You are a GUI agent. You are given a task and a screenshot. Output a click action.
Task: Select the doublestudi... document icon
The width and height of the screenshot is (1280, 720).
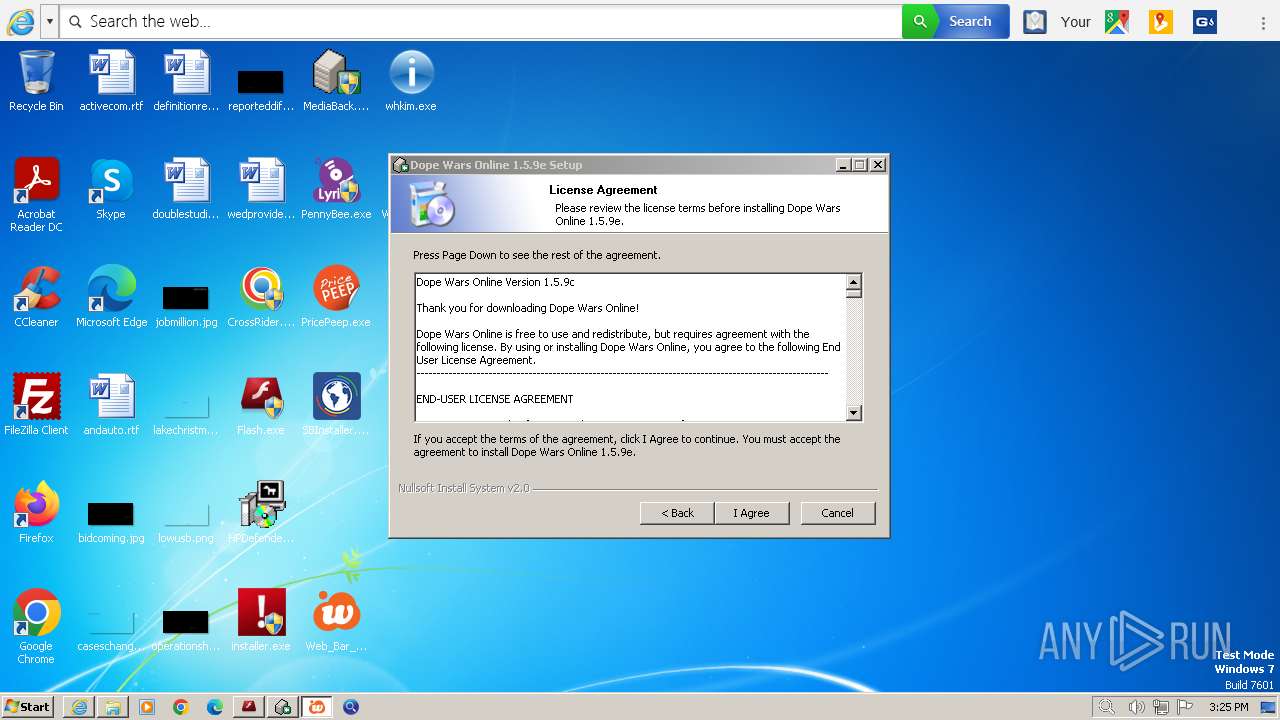[x=186, y=188]
